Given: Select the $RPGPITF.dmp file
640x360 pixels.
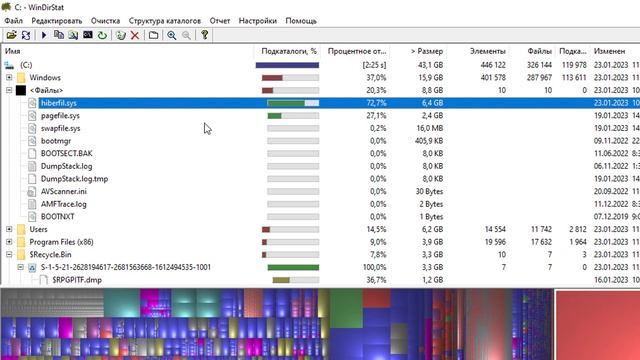Looking at the screenshot, I should (77, 280).
